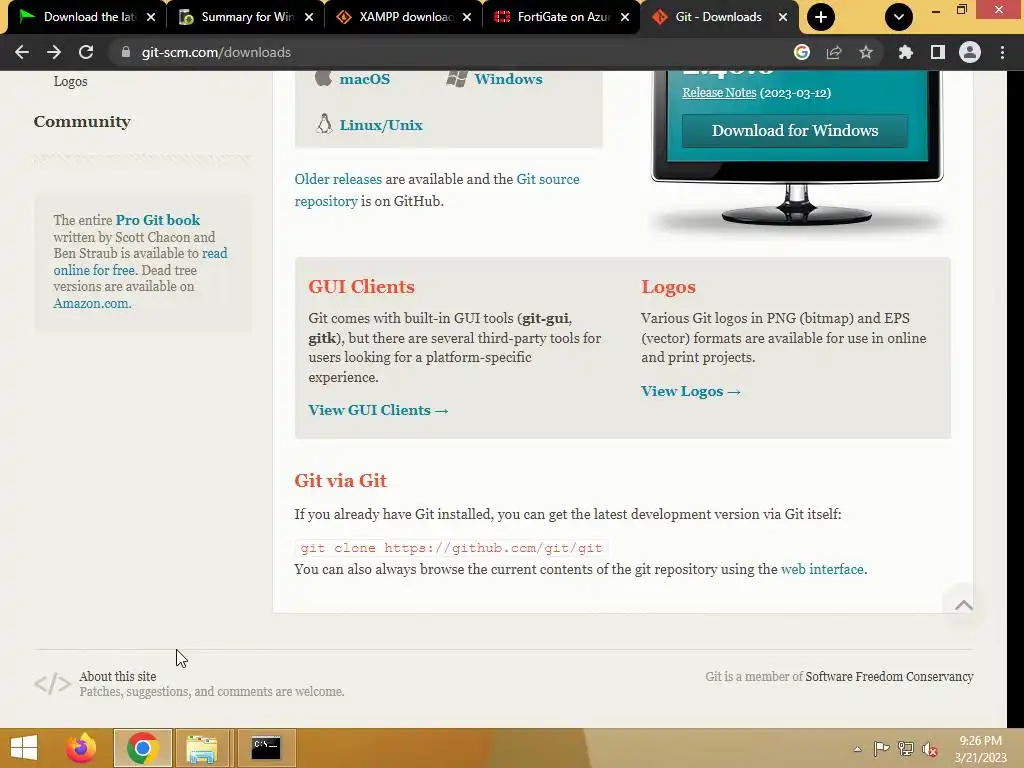
Task: Close the Download the lat tab
Action: click(x=151, y=17)
